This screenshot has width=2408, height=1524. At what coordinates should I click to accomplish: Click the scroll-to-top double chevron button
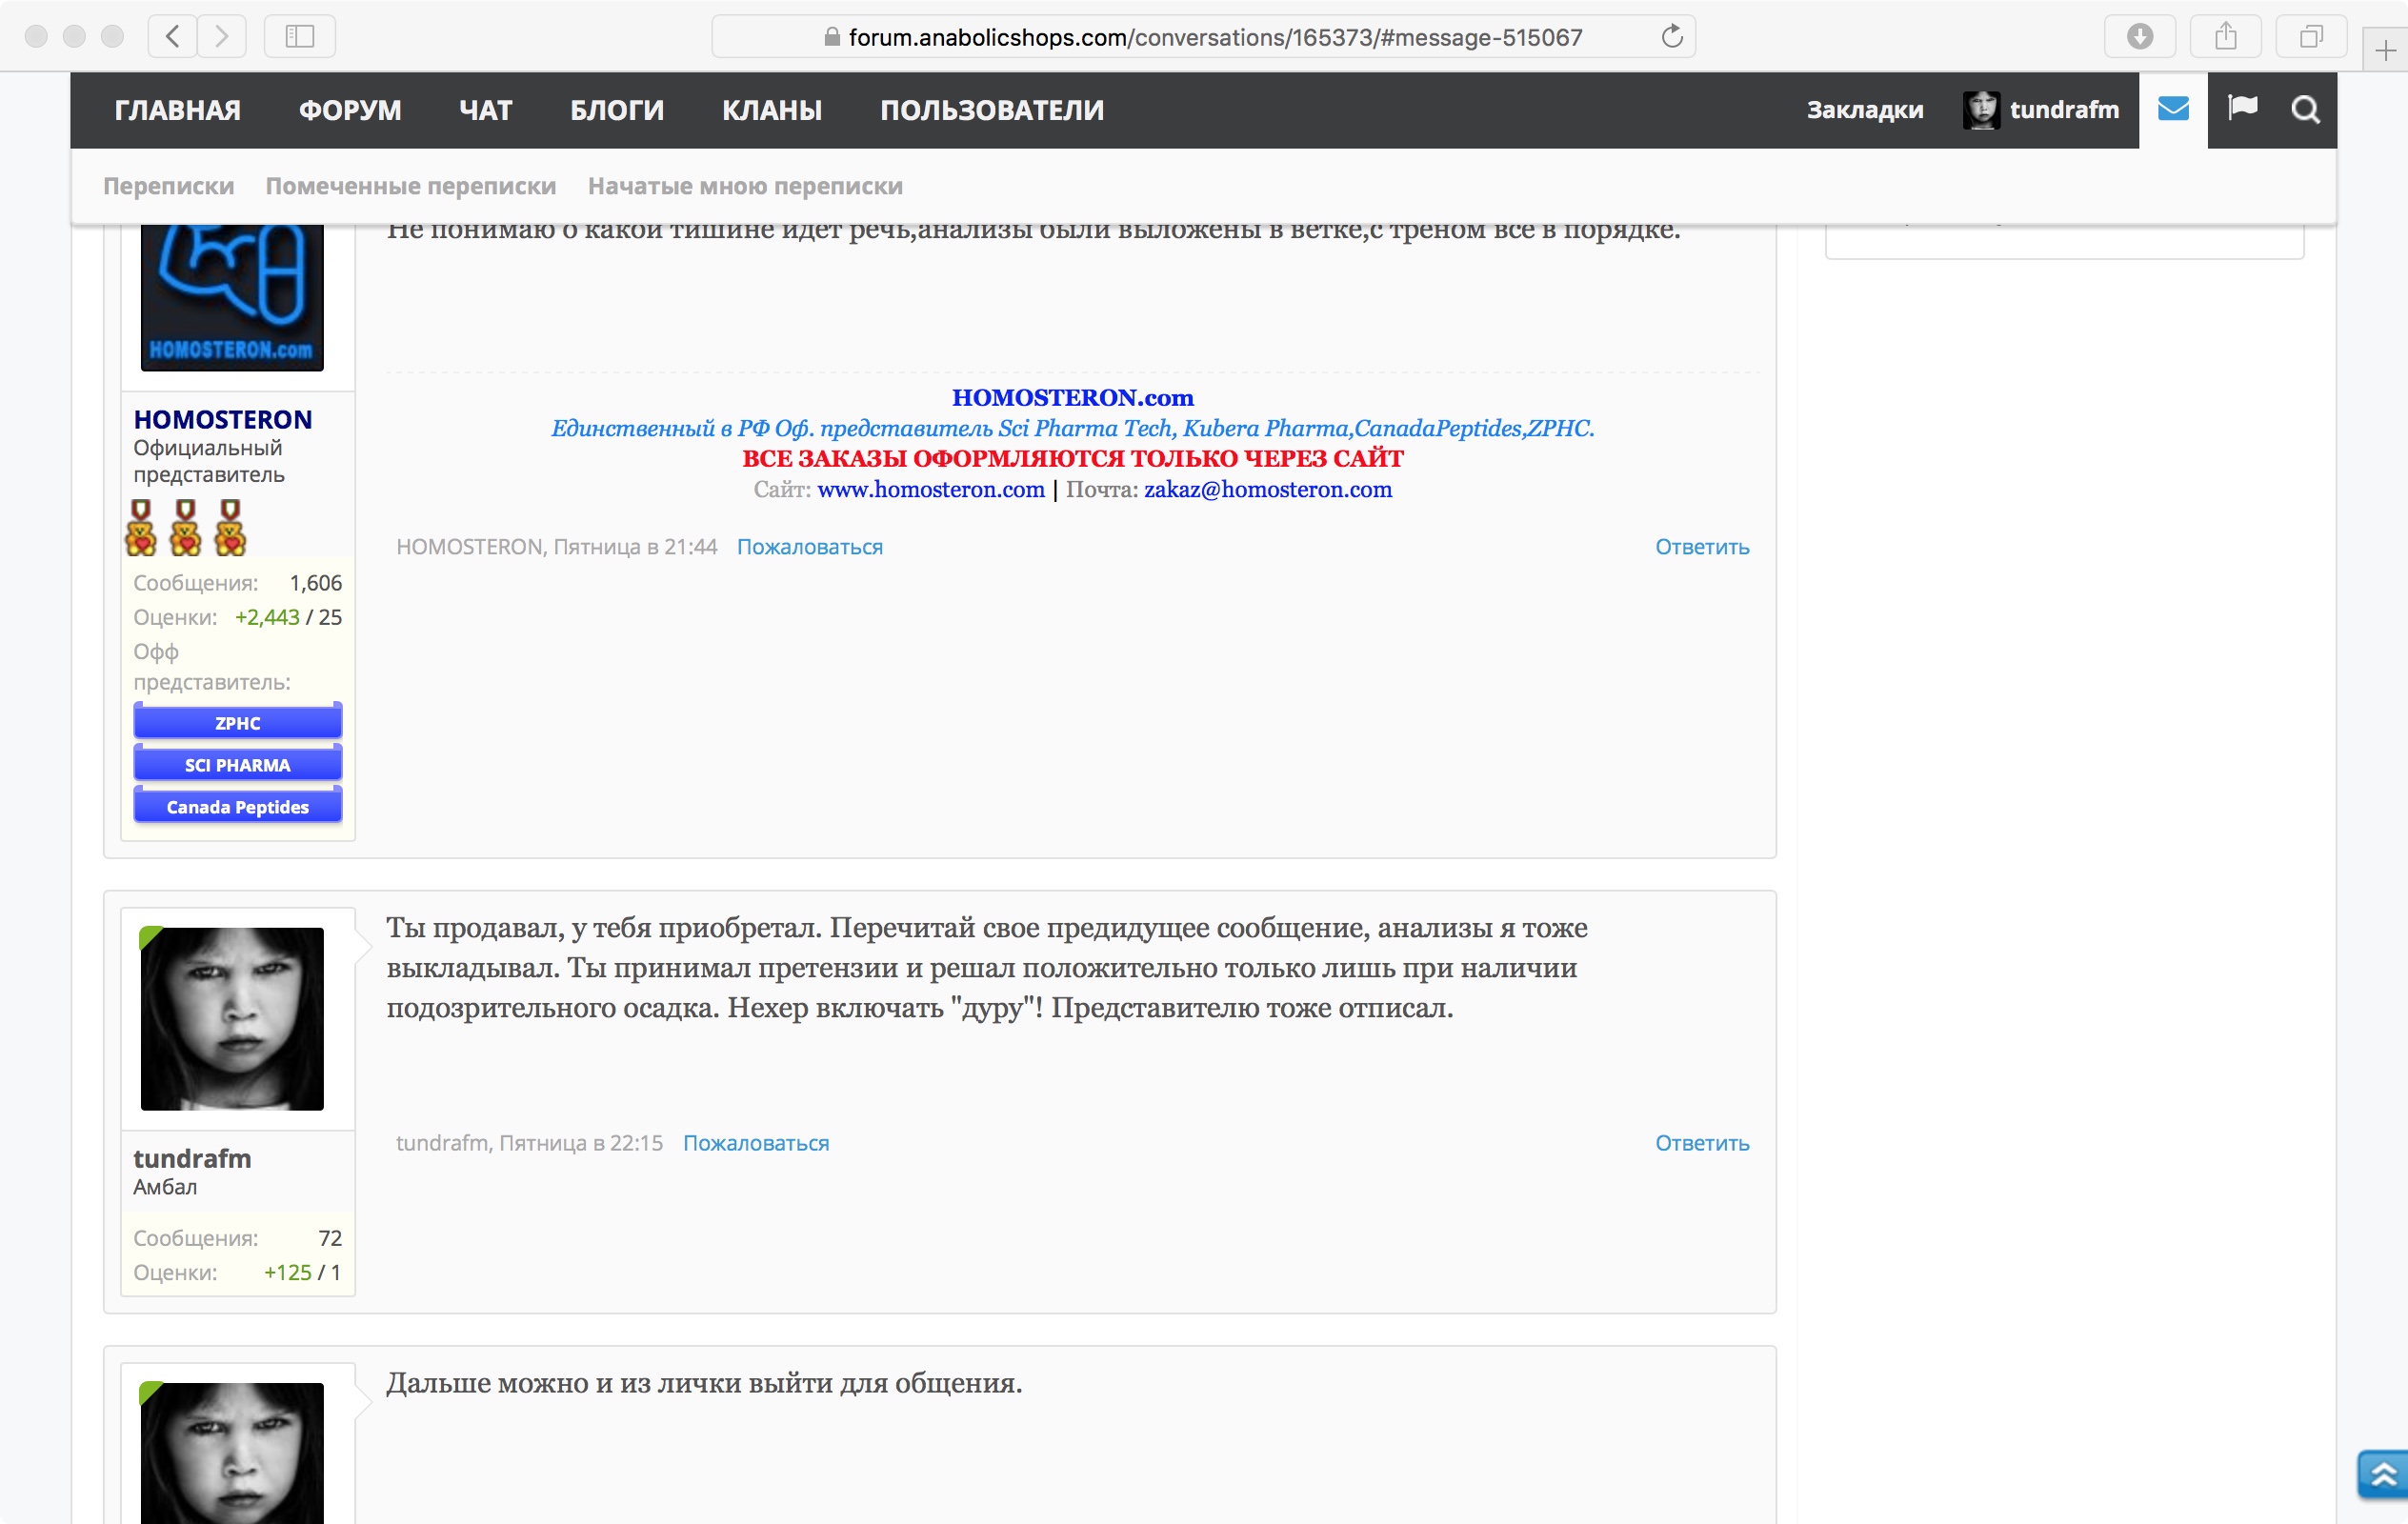click(2384, 1474)
